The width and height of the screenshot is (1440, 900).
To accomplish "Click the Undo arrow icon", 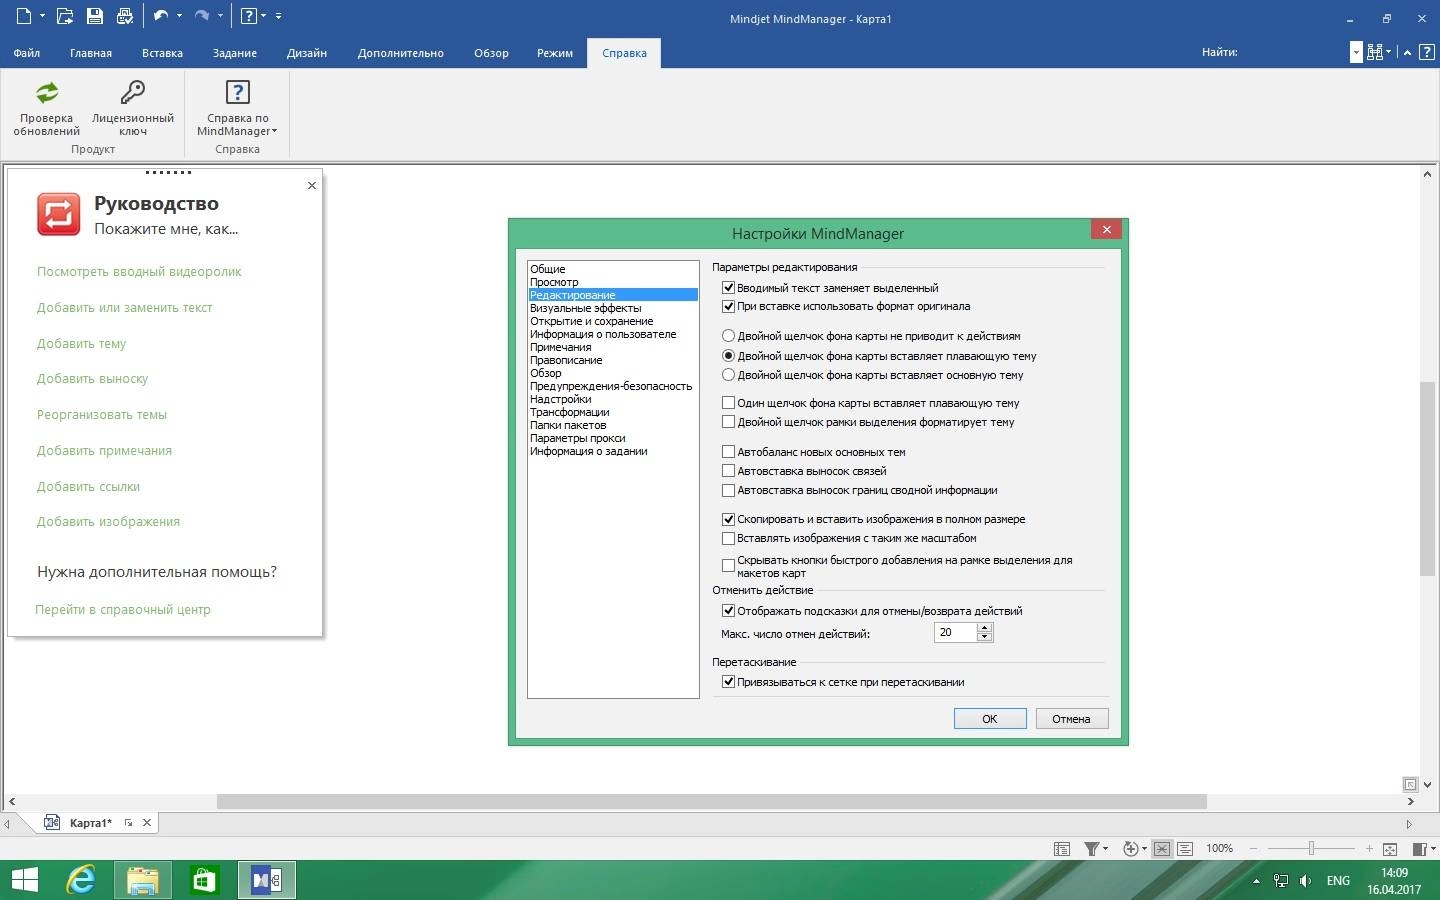I will pyautogui.click(x=161, y=16).
